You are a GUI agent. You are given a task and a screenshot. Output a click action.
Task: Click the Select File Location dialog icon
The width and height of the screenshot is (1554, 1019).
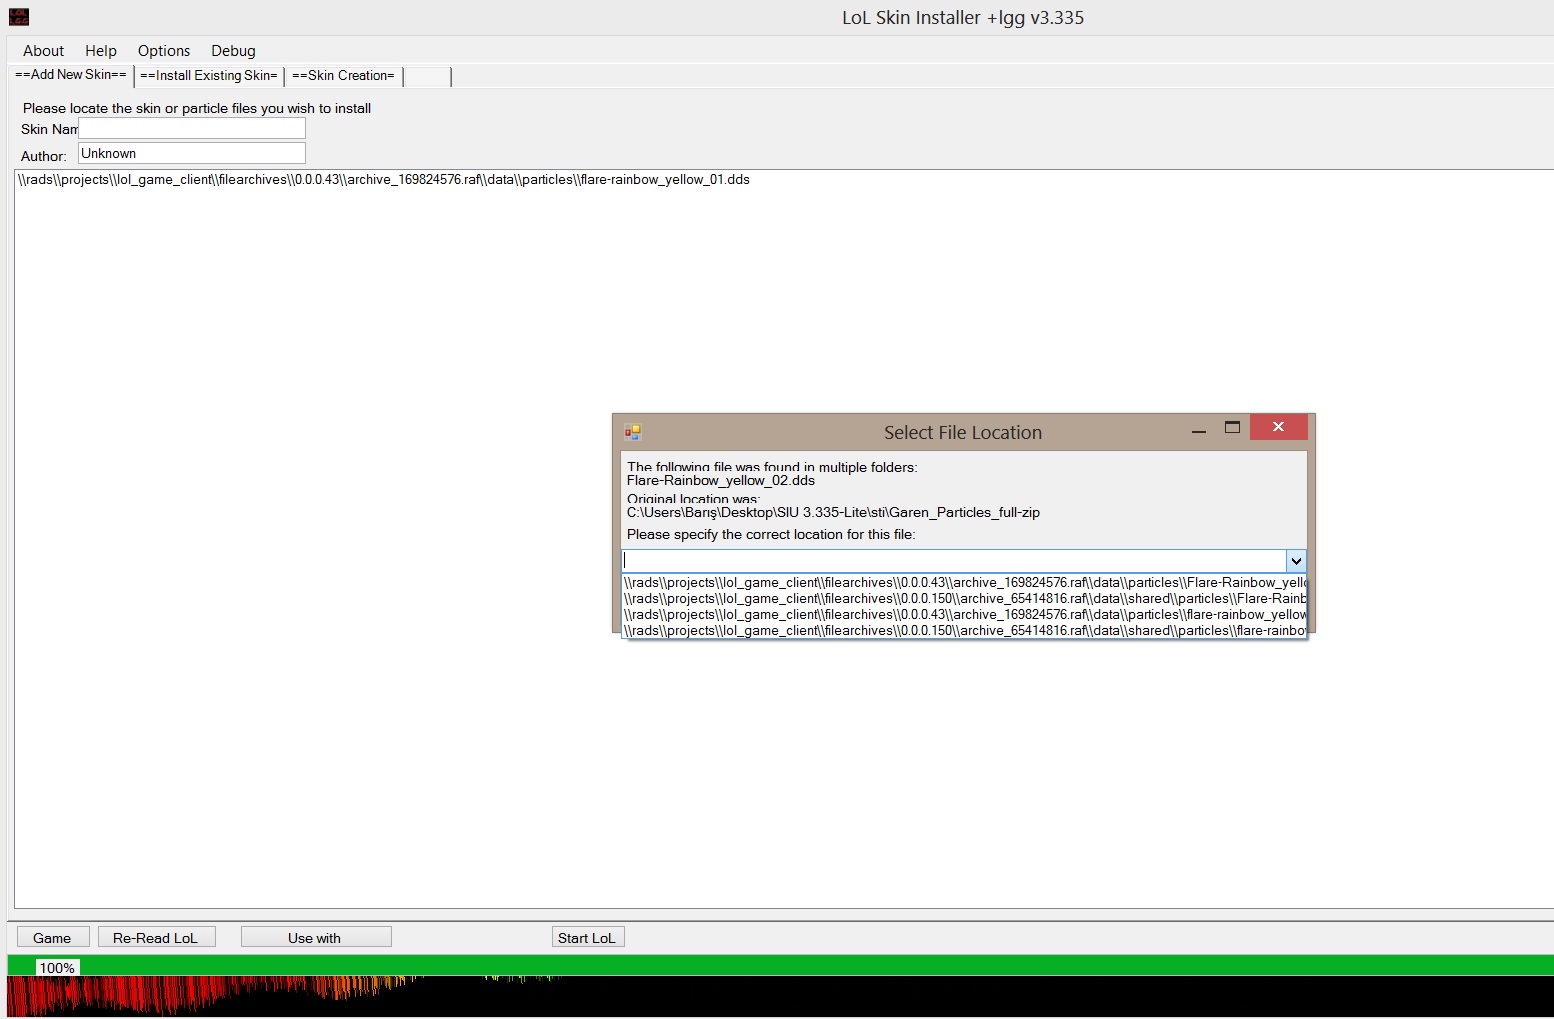click(632, 432)
